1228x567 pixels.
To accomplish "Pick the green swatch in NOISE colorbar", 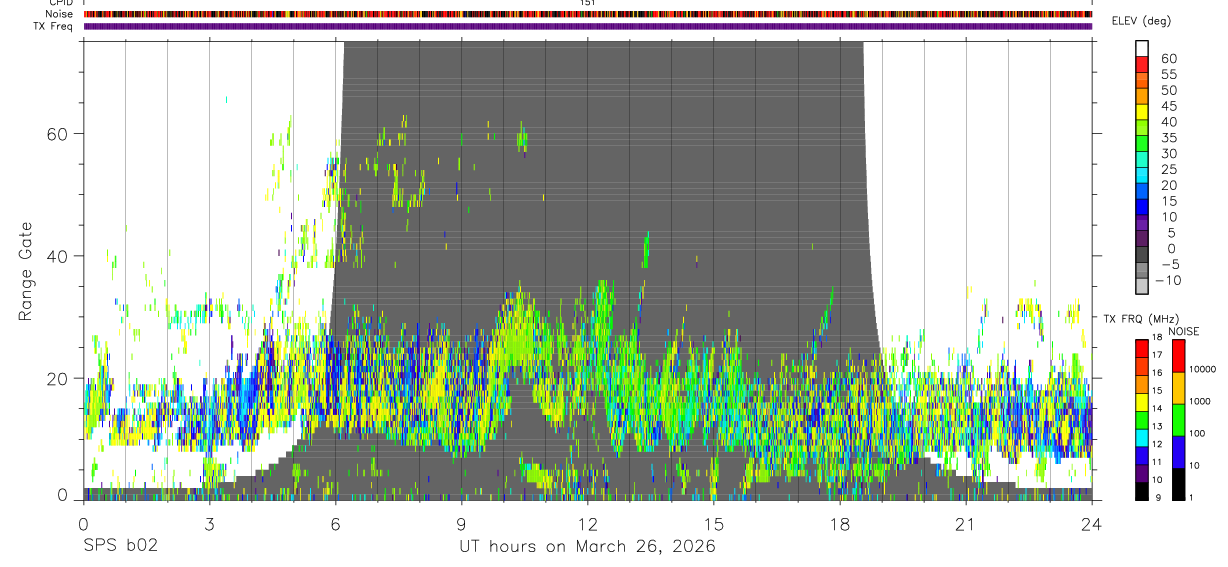I will [x=1177, y=420].
